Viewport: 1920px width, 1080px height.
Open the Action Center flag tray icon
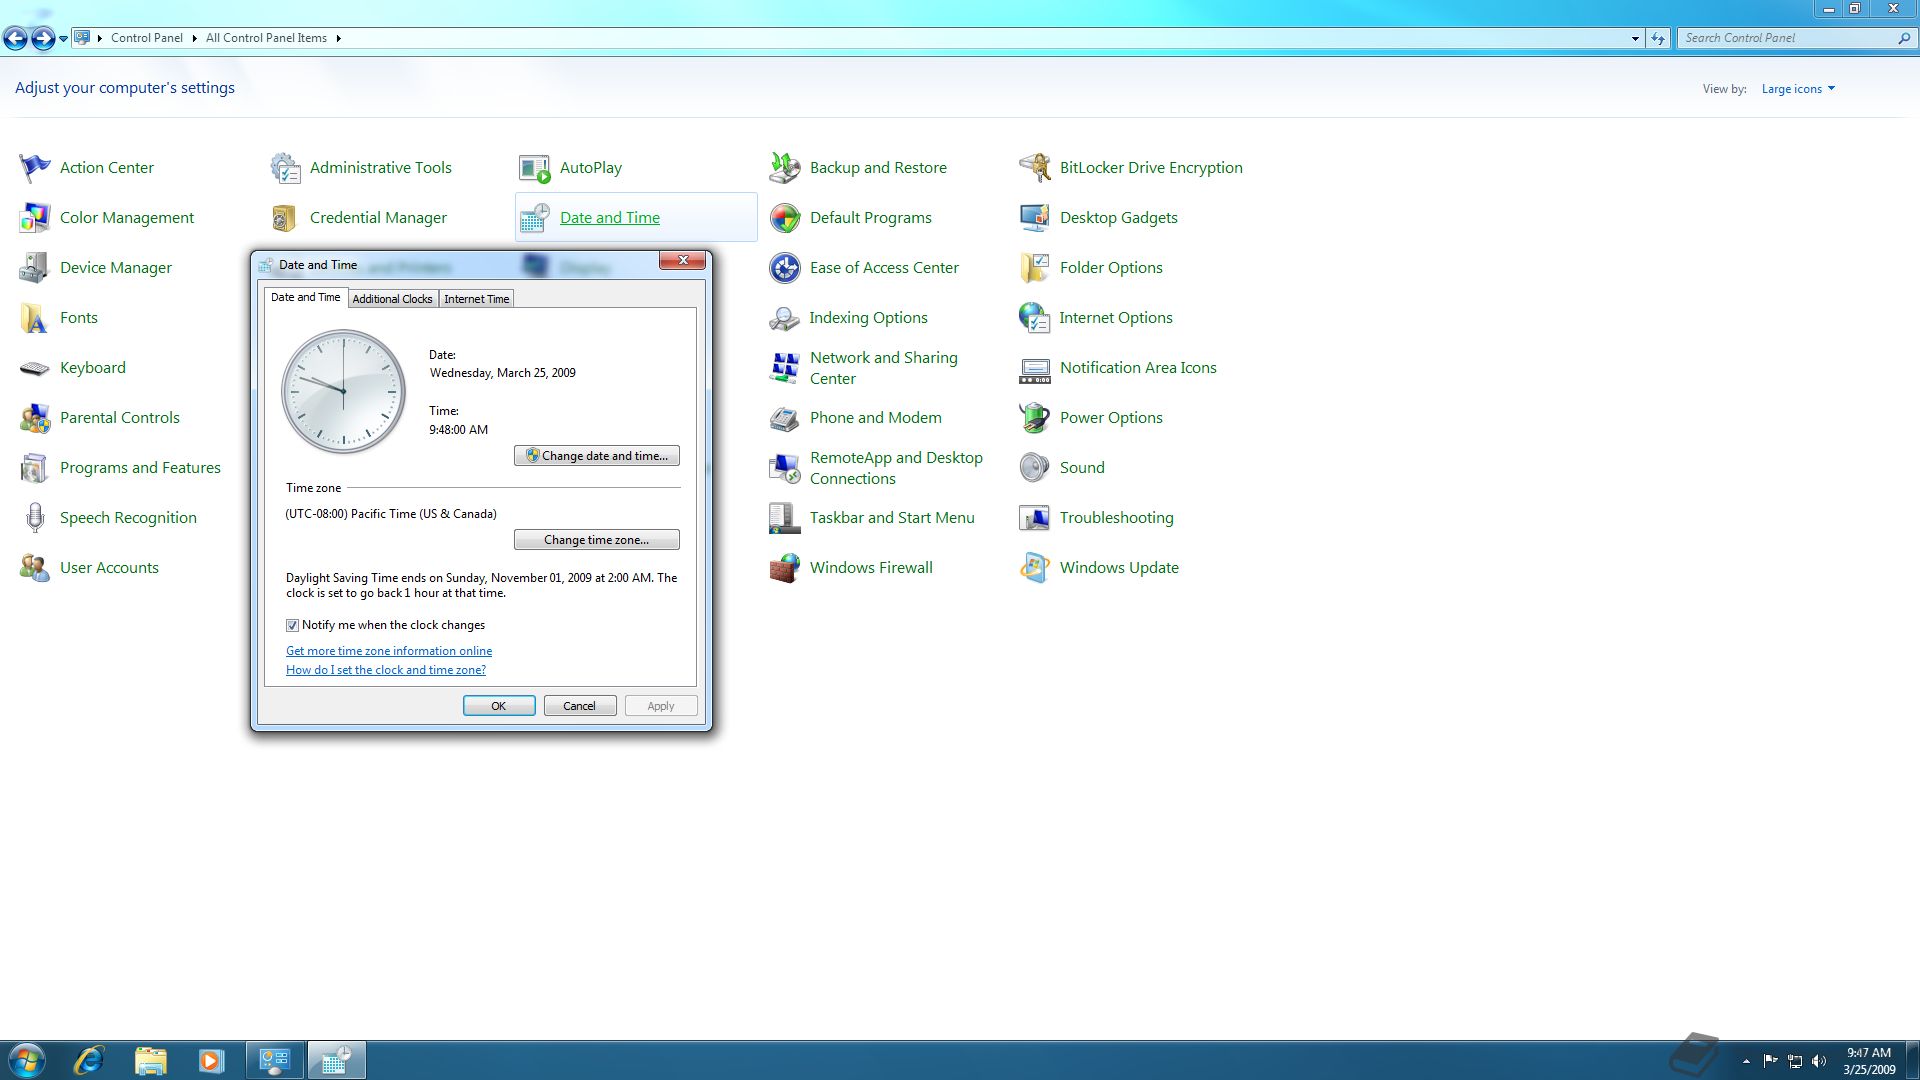click(1770, 1061)
